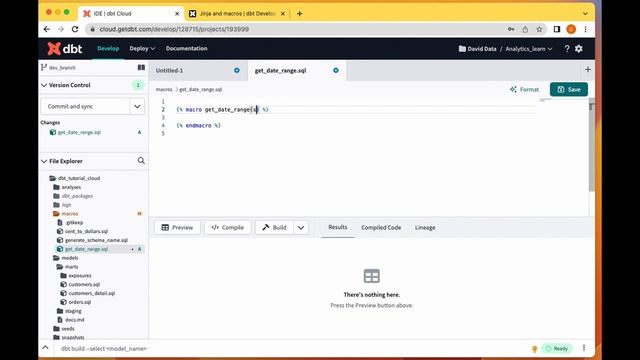Viewport: 640px width, 360px height.
Task: Bookmark this page with the star
Action: 539,29
